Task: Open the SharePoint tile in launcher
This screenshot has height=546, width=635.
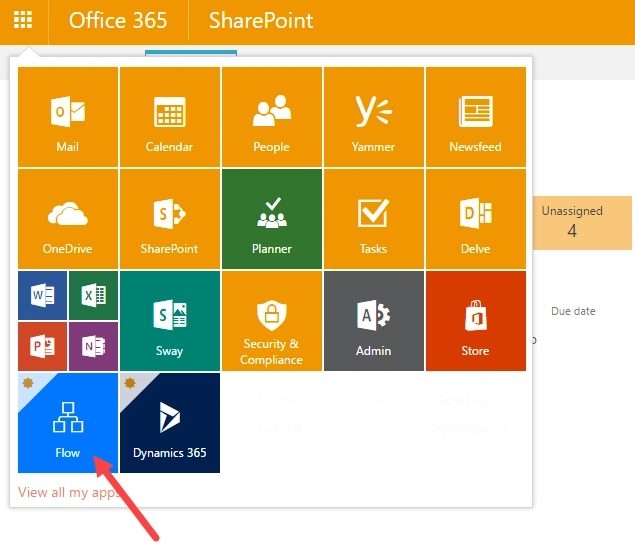Action: (170, 219)
